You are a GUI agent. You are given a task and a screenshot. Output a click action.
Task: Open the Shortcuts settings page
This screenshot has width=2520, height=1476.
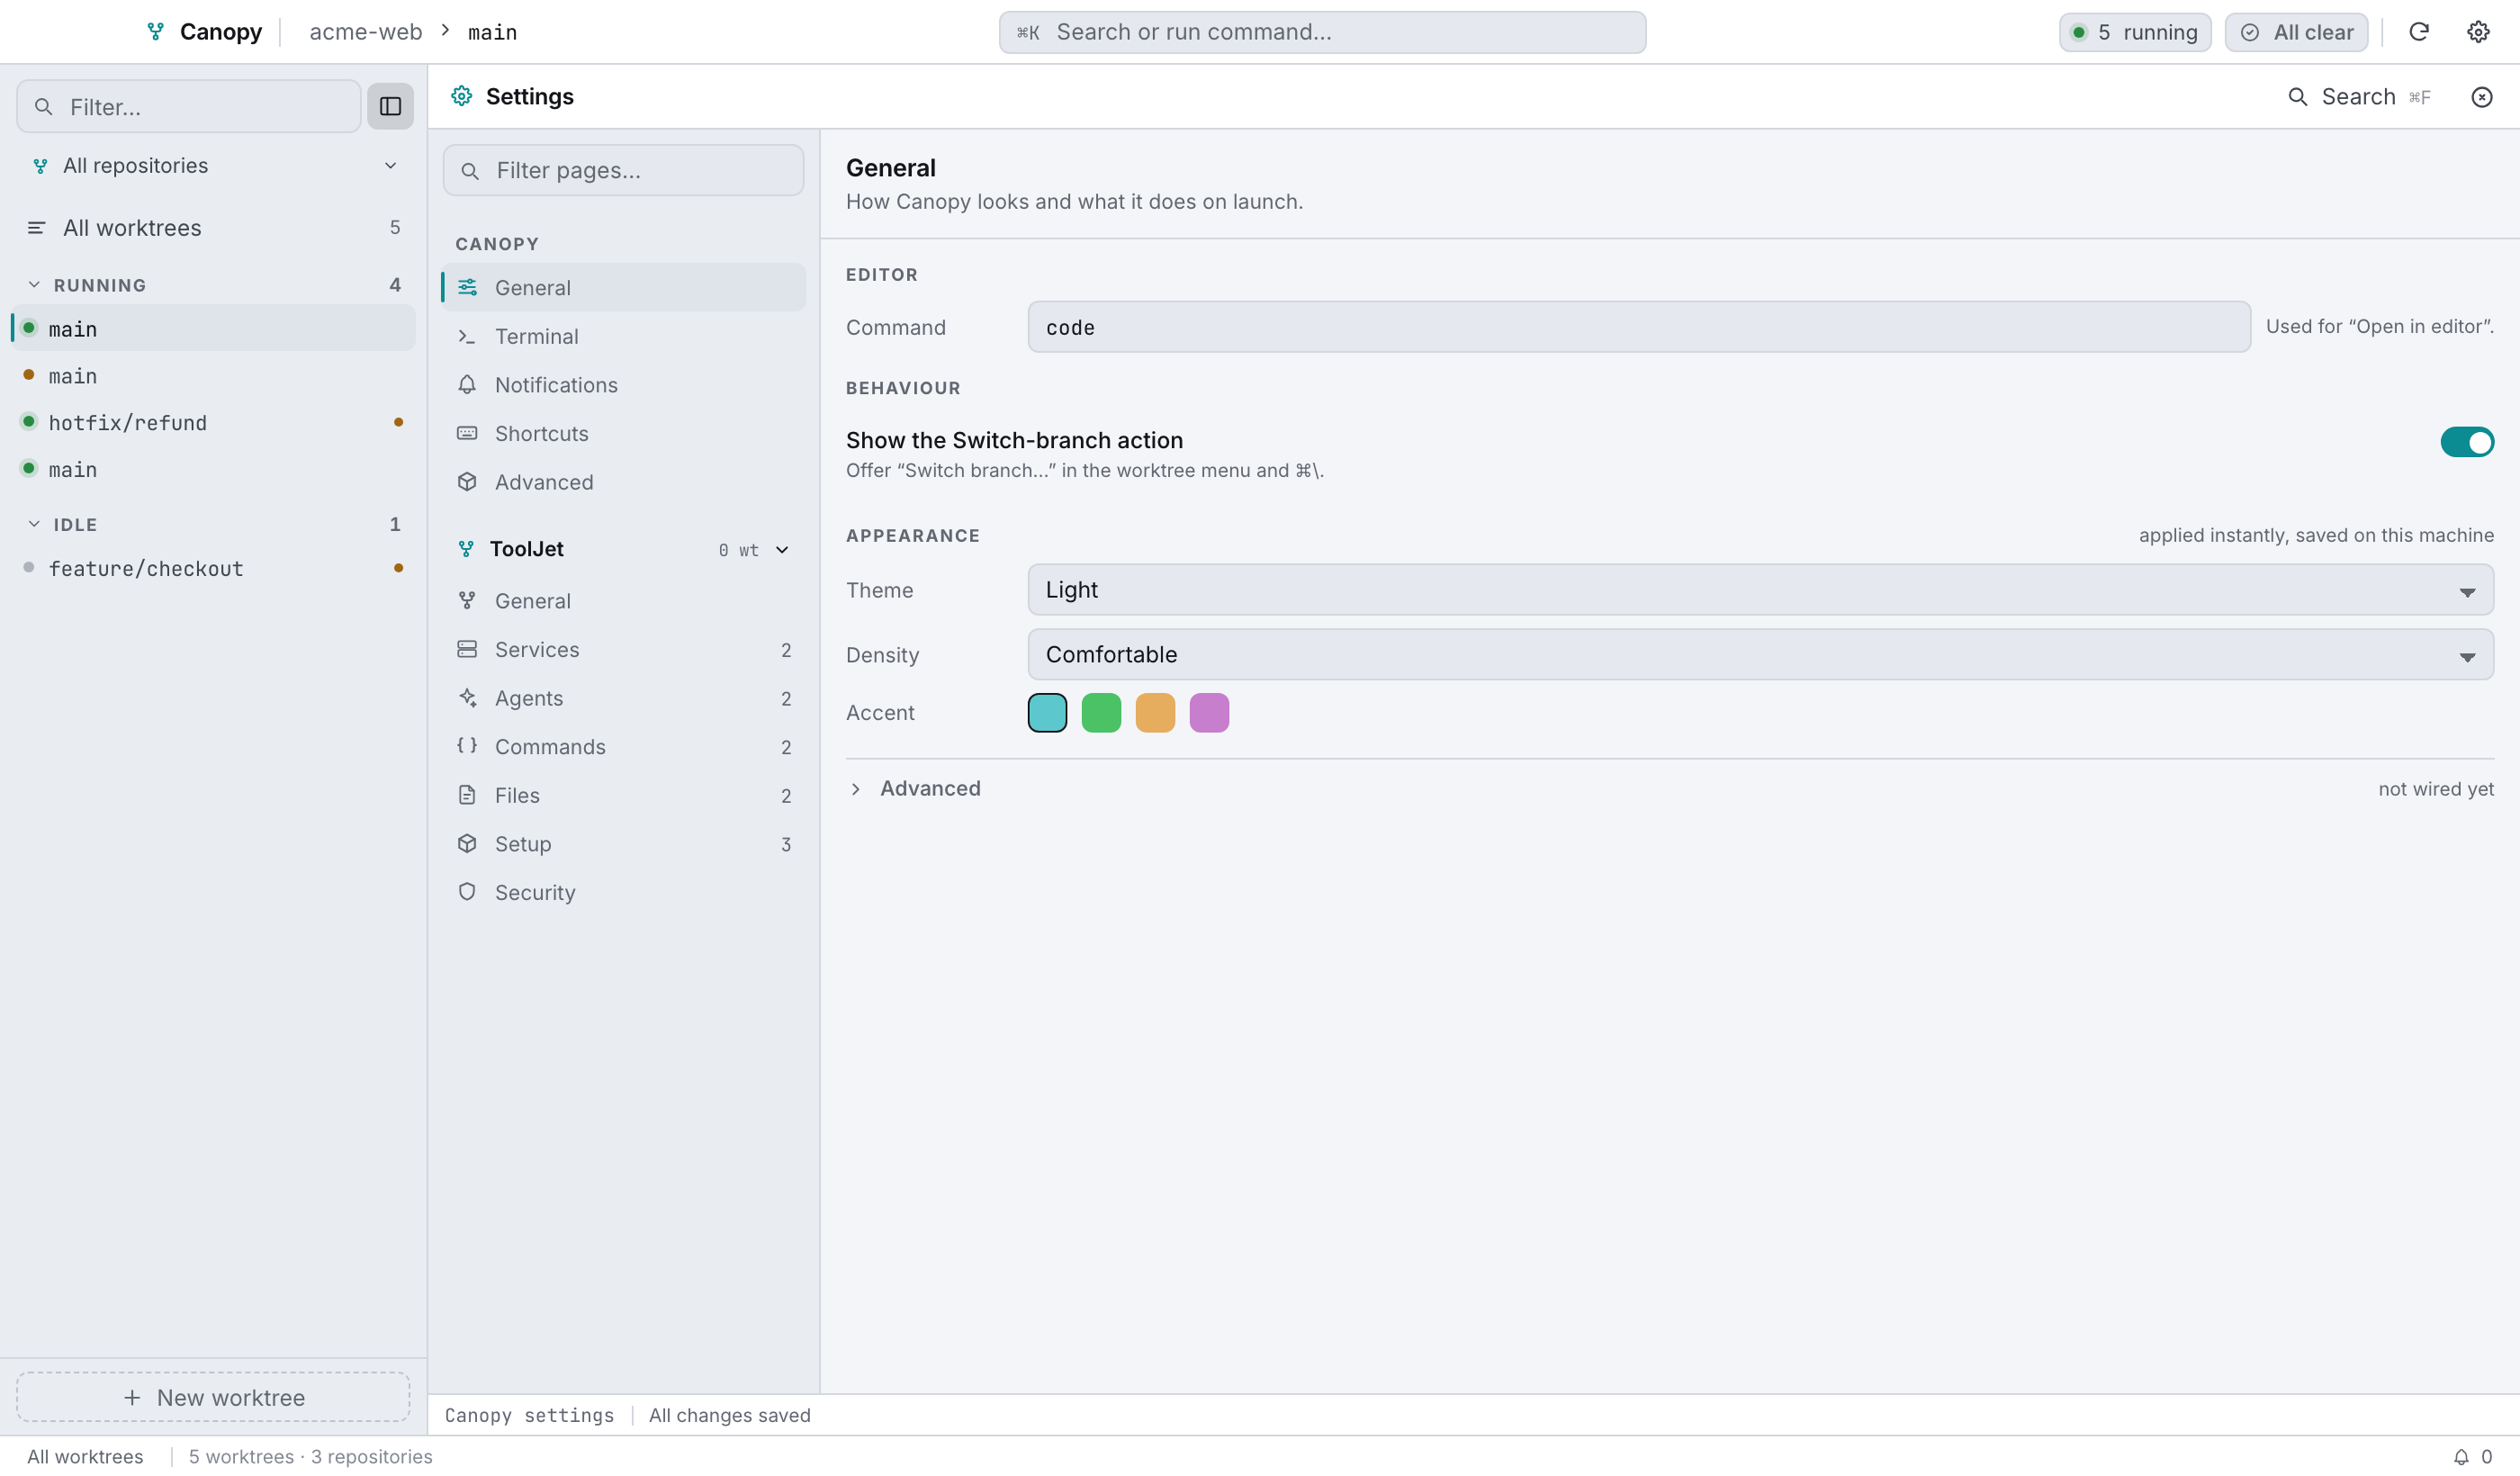click(x=623, y=433)
